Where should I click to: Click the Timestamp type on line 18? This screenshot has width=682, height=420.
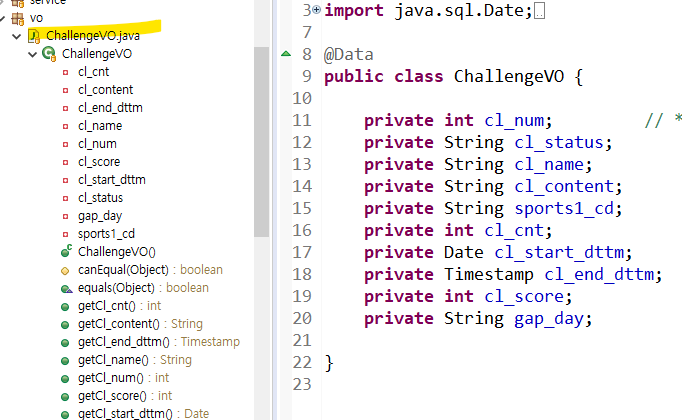(x=488, y=275)
